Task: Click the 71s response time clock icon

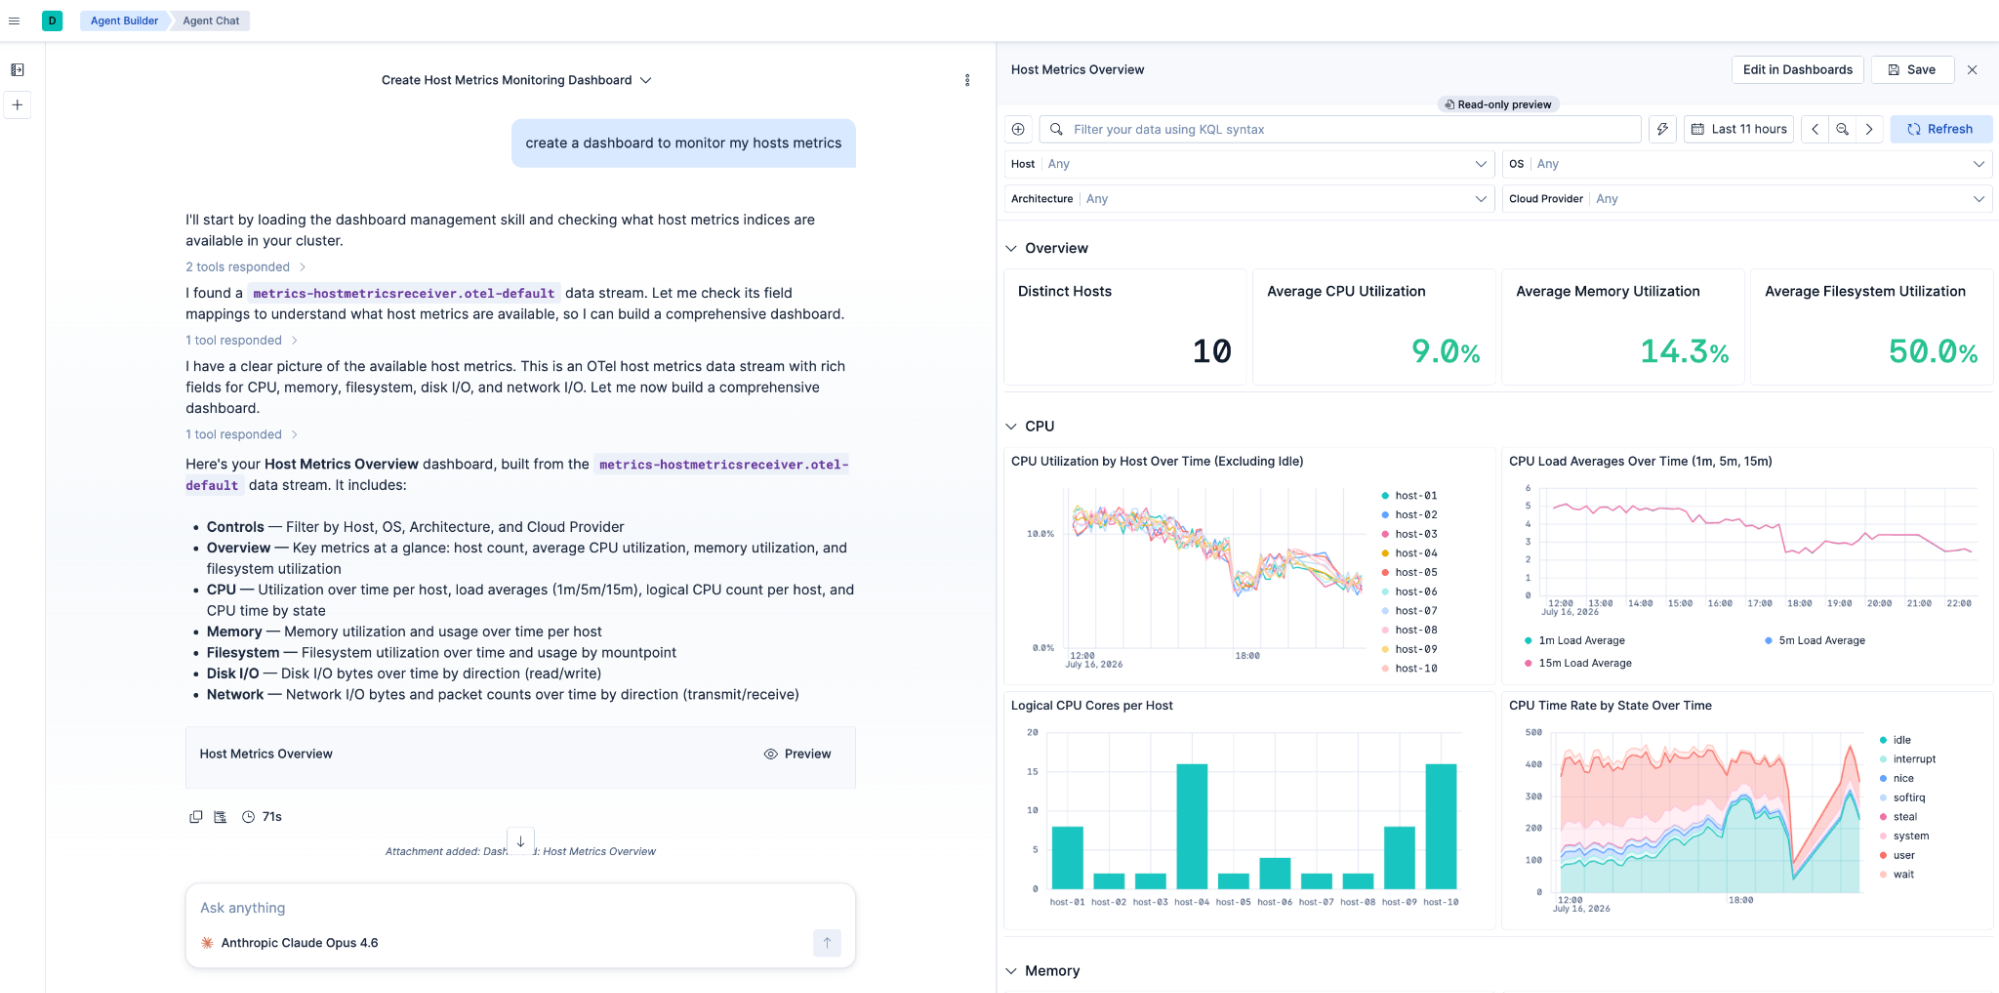Action: click(248, 817)
